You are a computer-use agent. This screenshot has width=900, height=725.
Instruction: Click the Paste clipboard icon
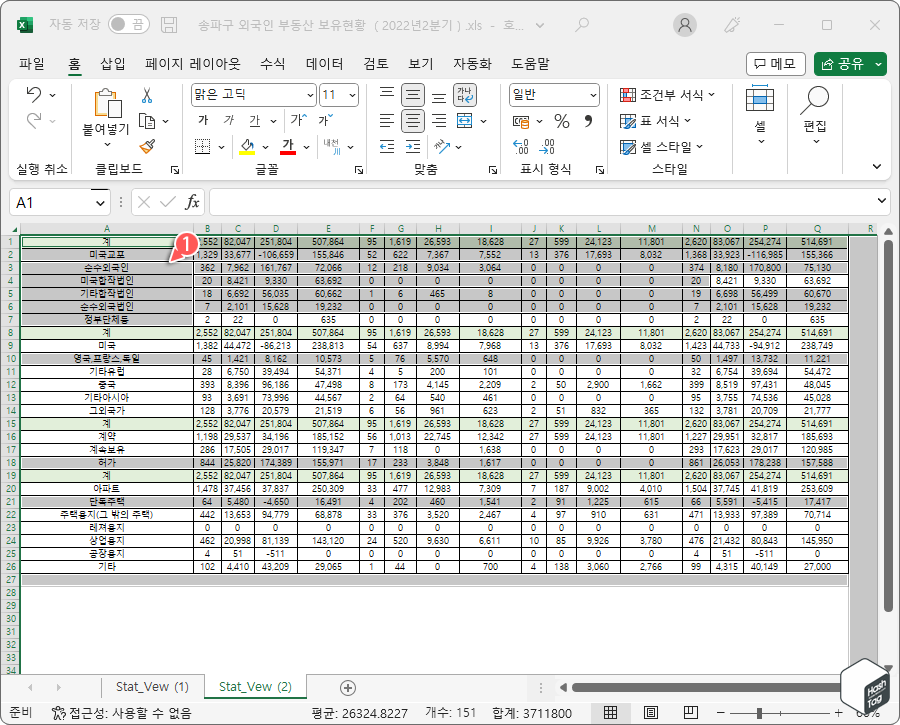(107, 103)
